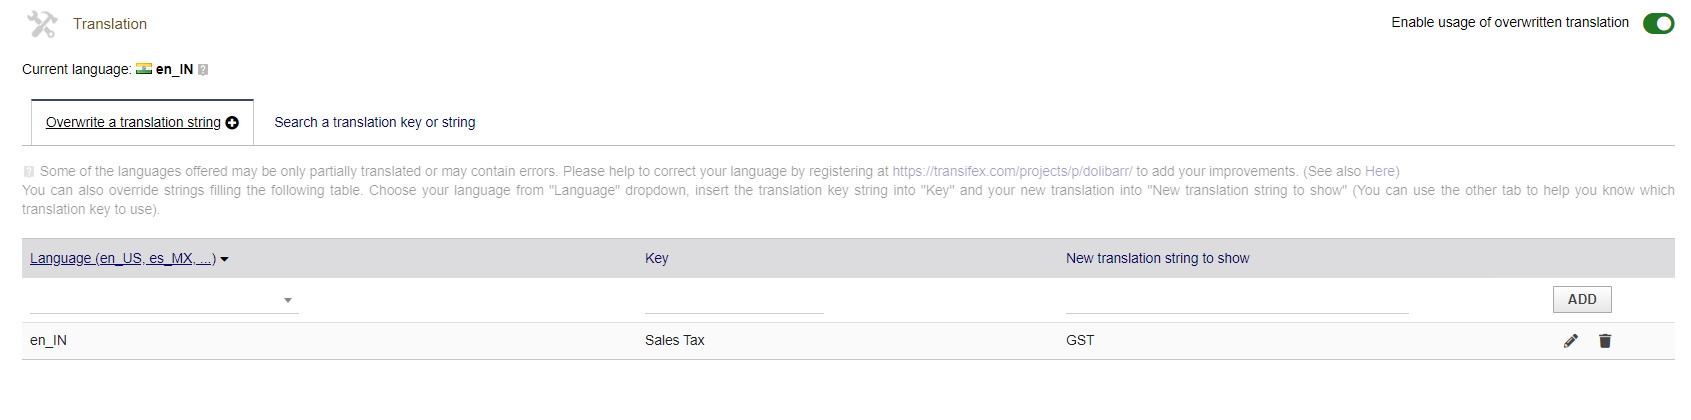Toggle Enable usage of overwritten translation switch
Image resolution: width=1691 pixels, height=420 pixels.
1659,23
